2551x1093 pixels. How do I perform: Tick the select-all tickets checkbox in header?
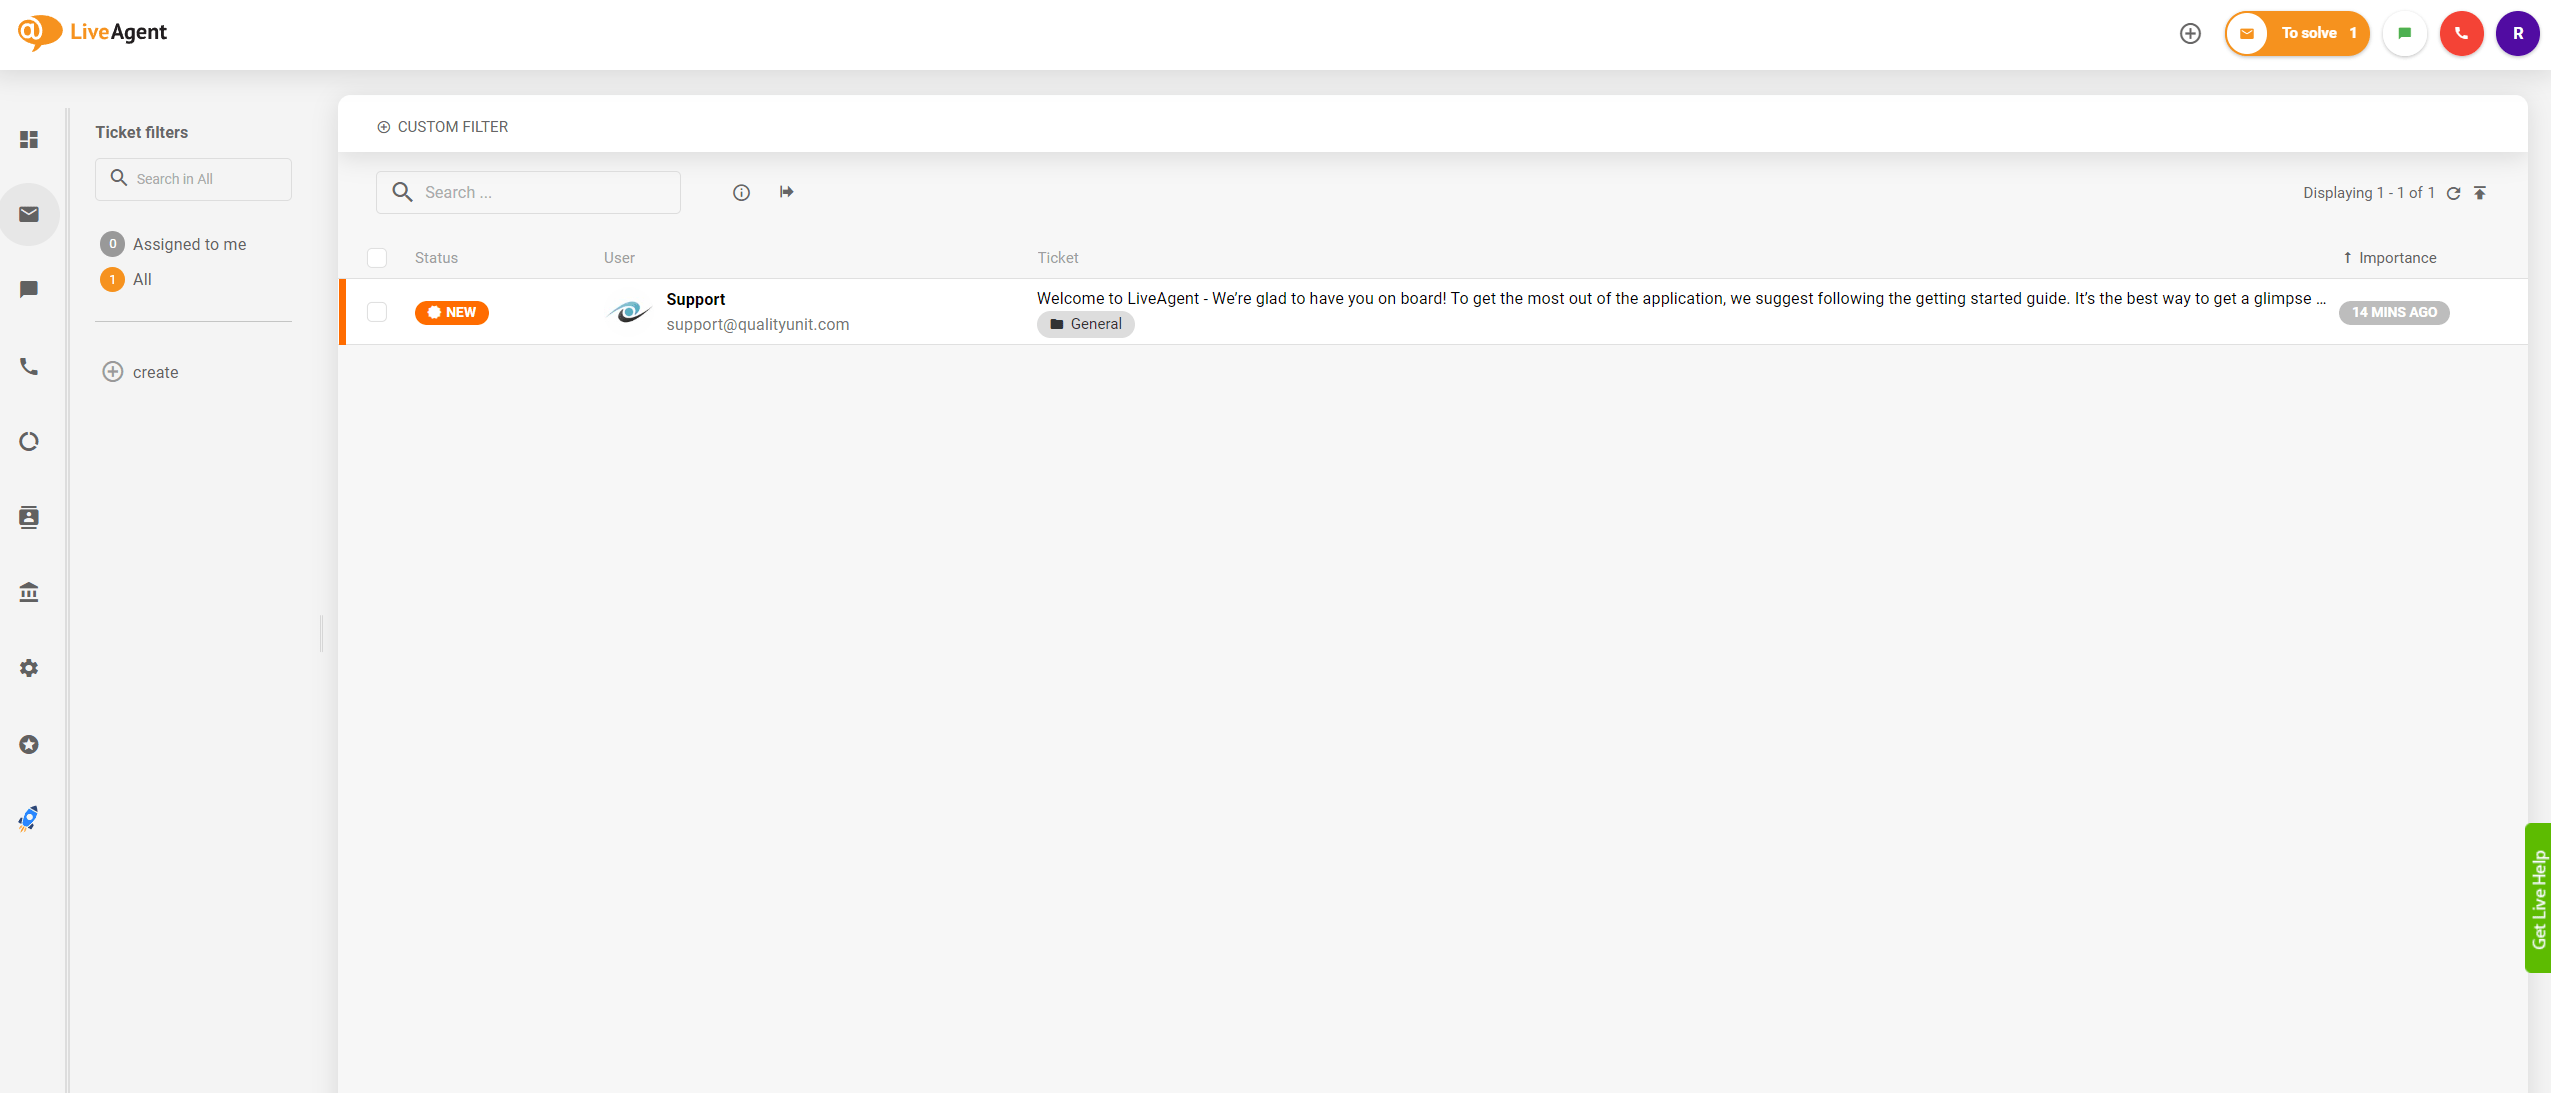(x=377, y=258)
